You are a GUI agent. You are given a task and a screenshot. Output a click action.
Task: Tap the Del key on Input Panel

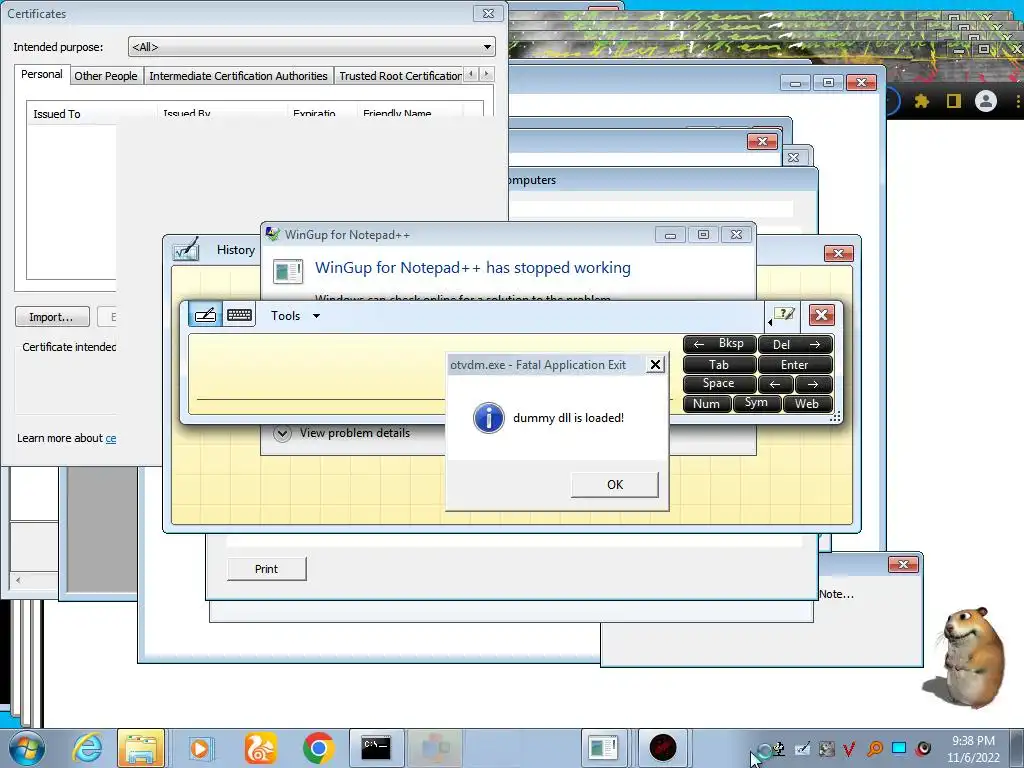(x=795, y=344)
